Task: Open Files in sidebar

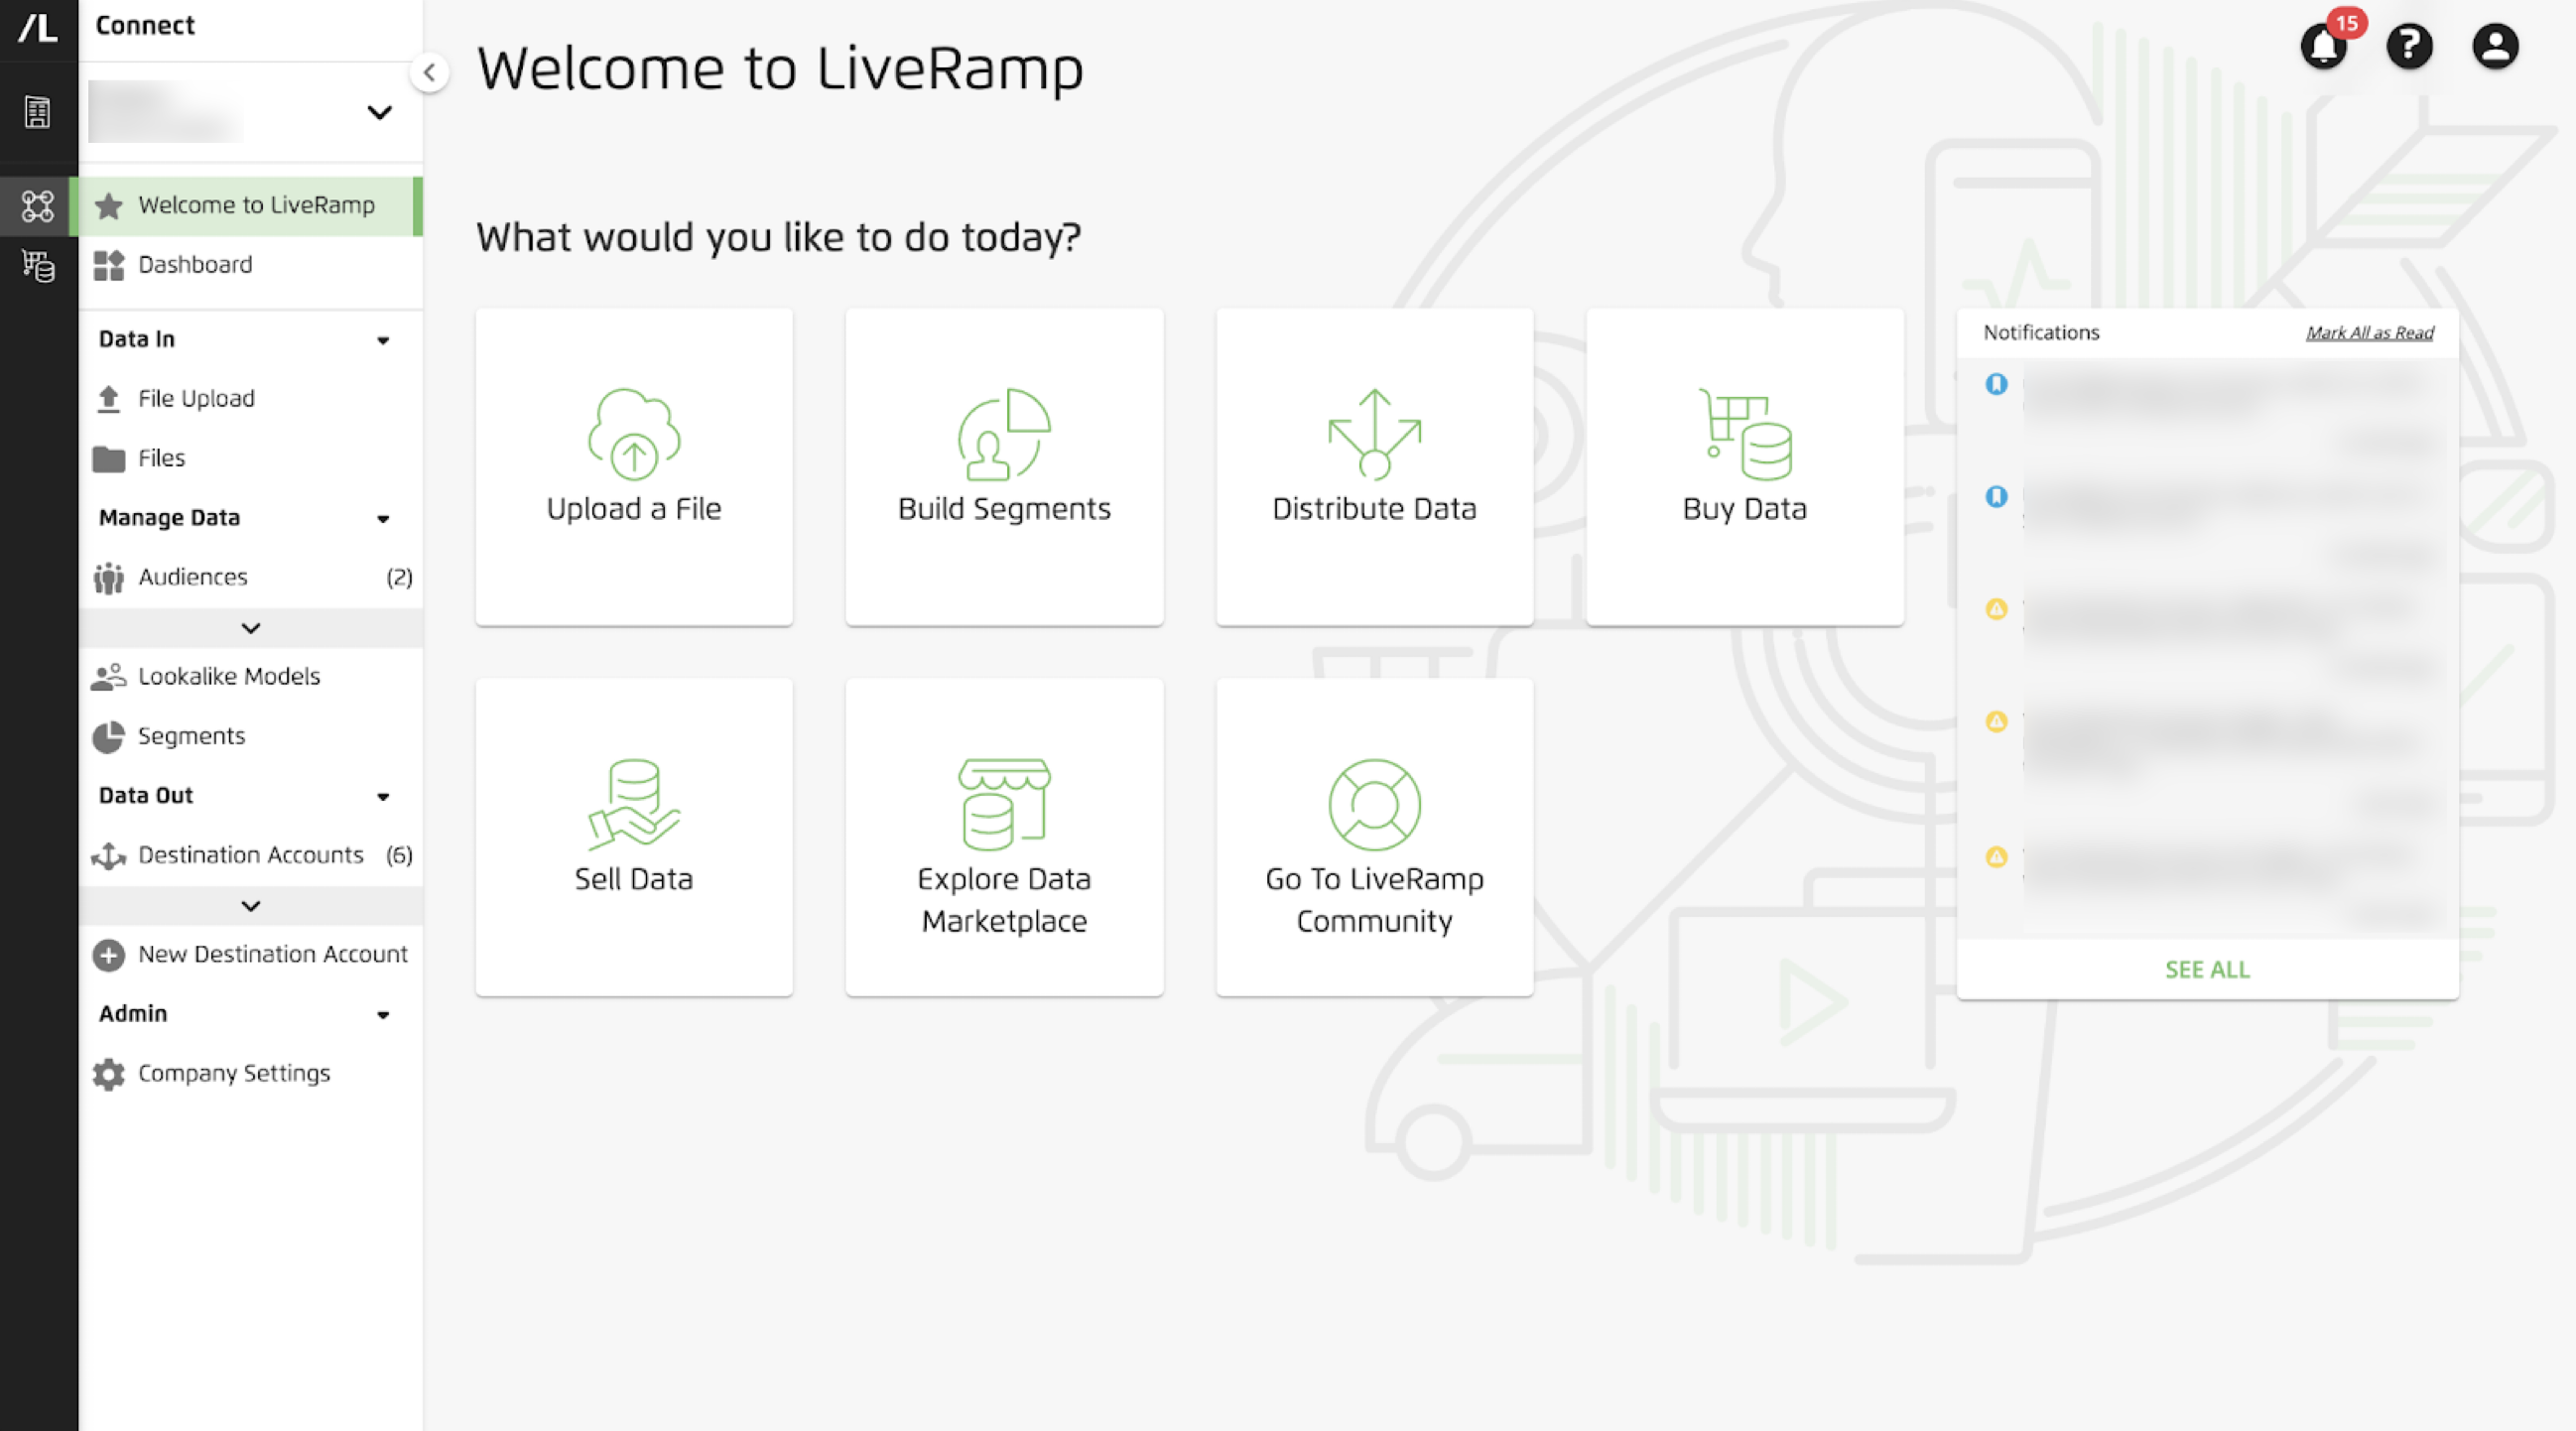Action: point(251,458)
